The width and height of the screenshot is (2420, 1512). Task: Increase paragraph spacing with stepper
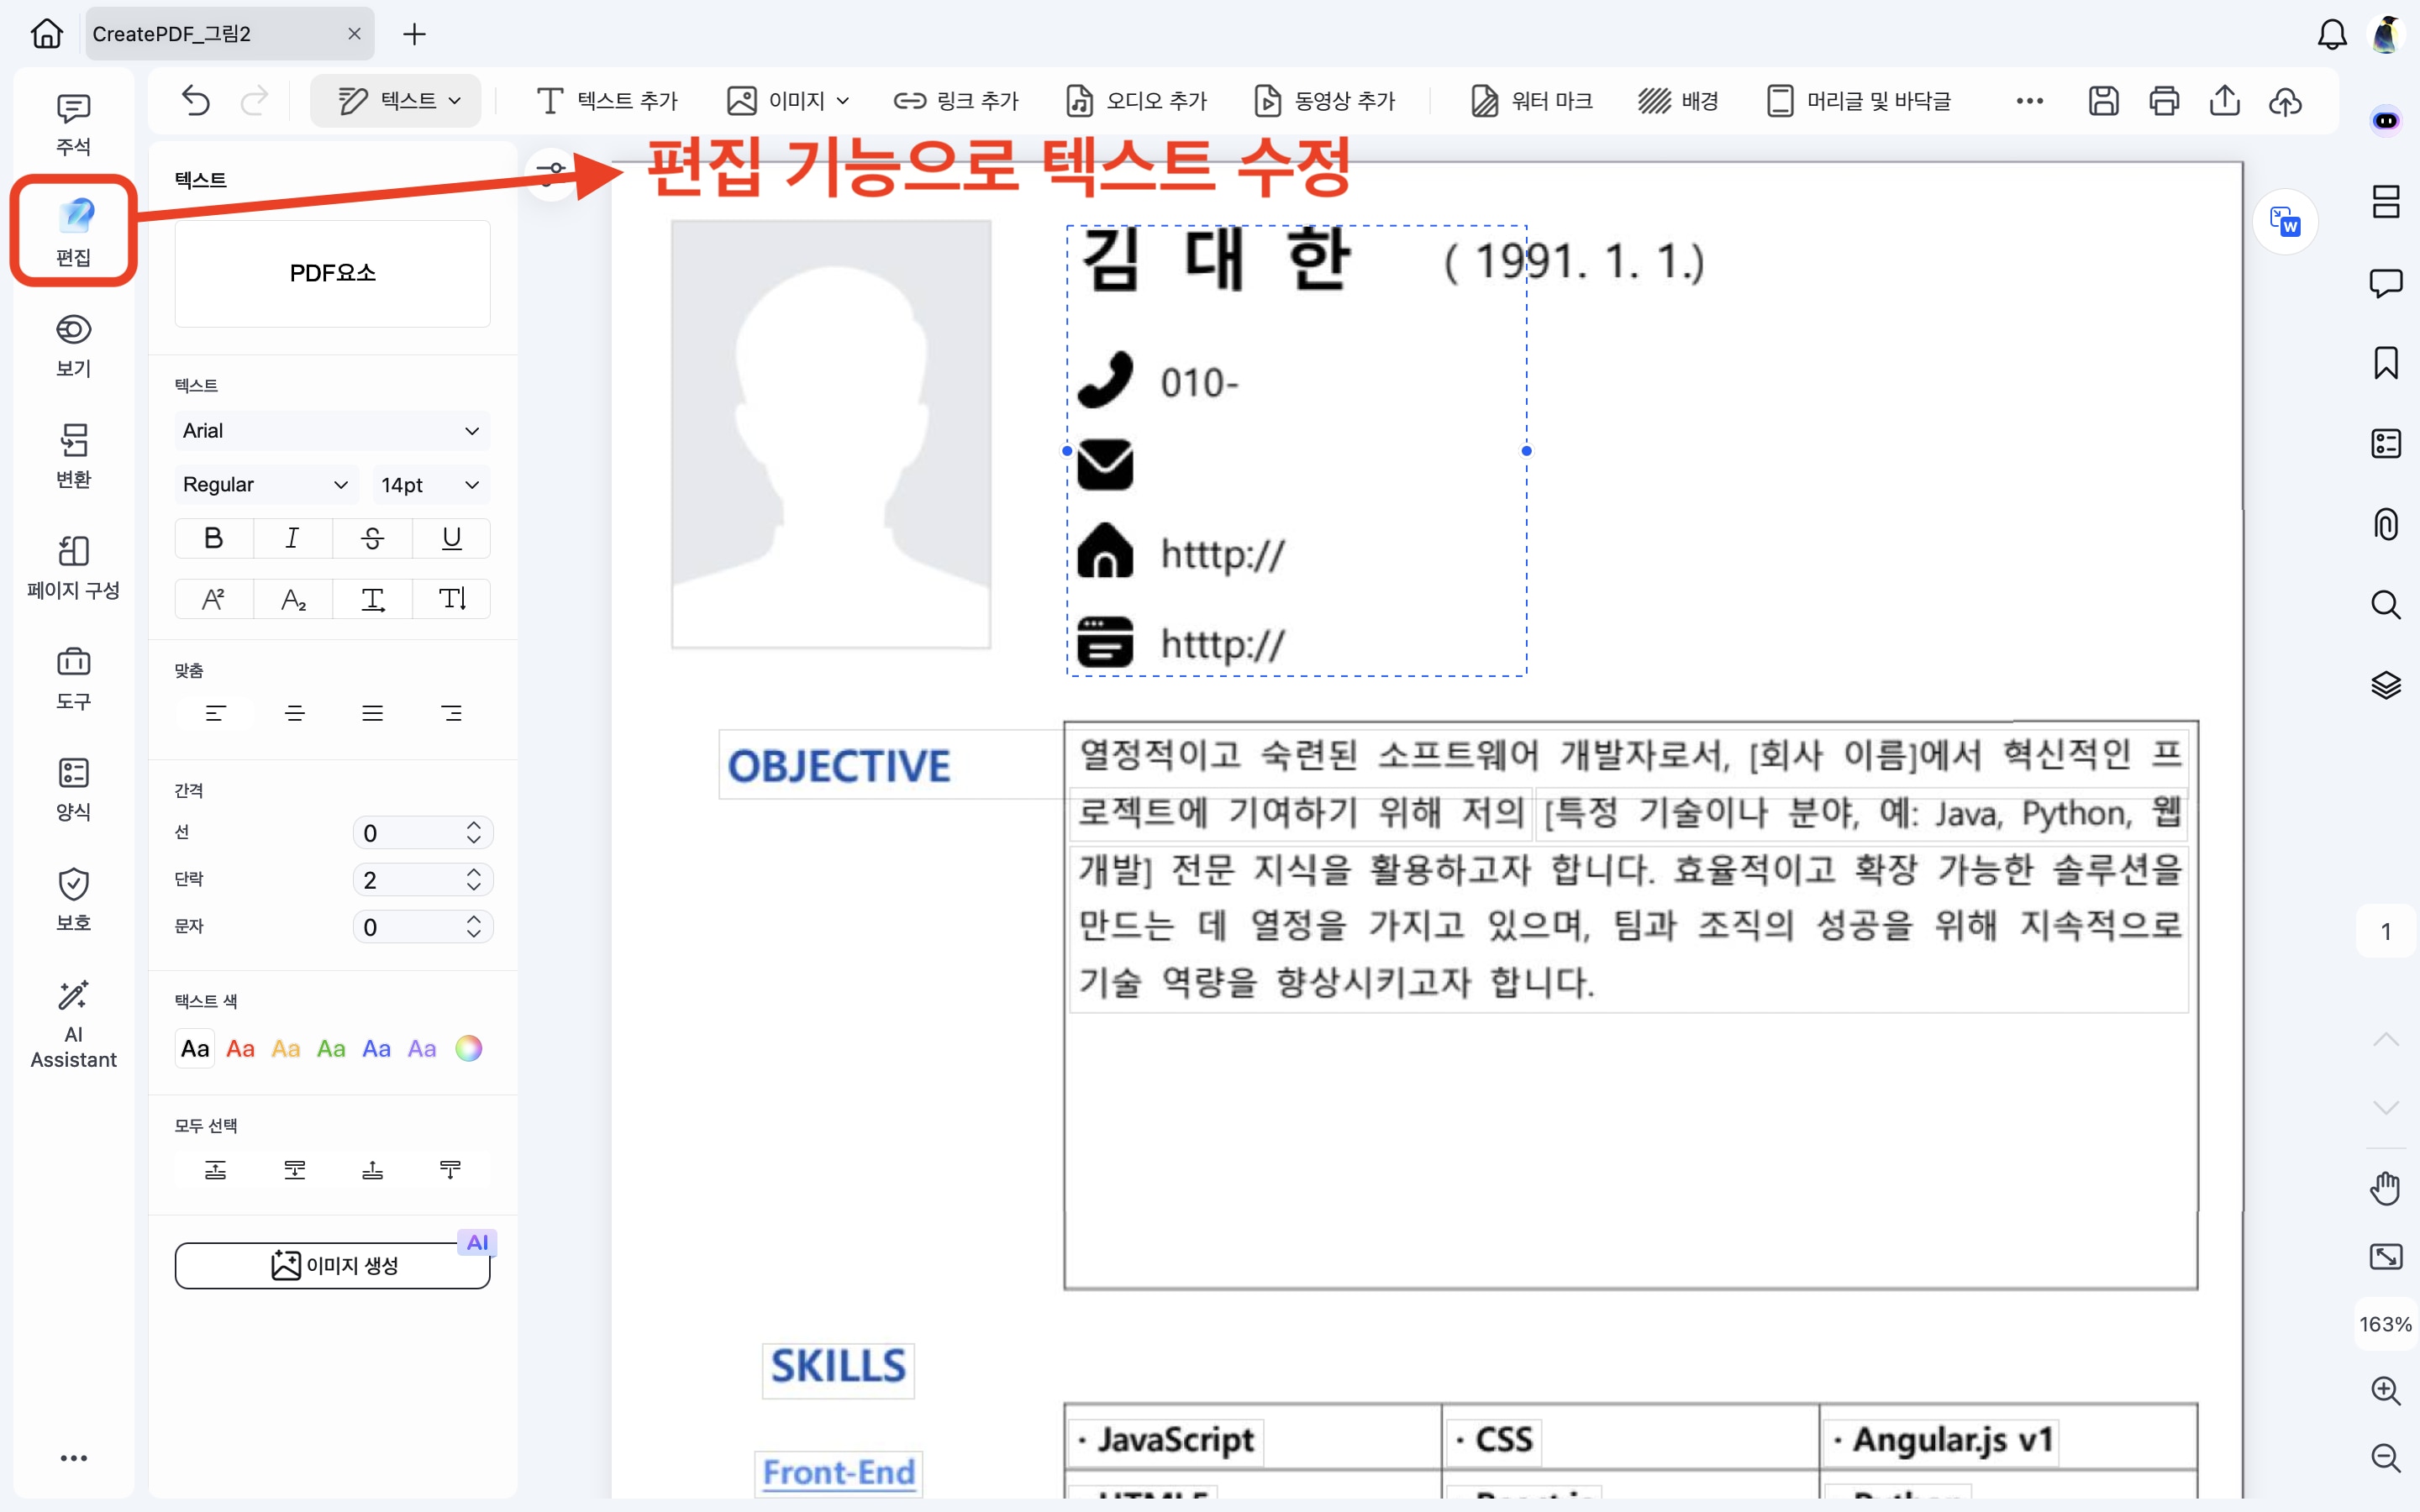pyautogui.click(x=474, y=871)
